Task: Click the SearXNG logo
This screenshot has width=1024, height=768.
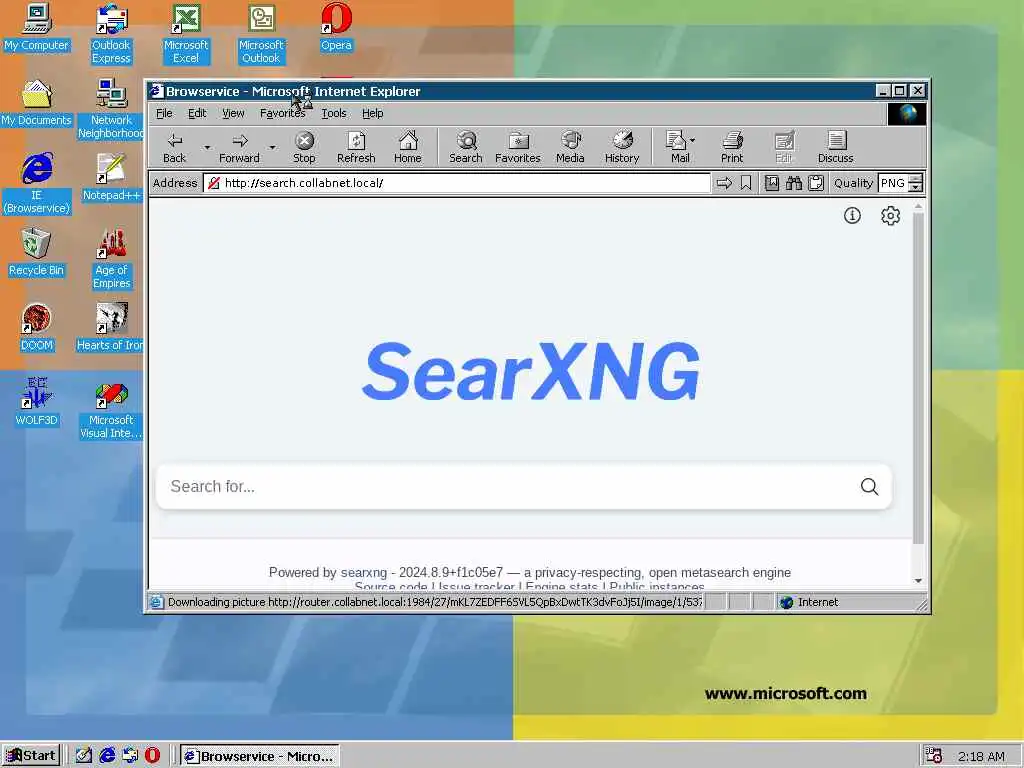Action: click(530, 371)
